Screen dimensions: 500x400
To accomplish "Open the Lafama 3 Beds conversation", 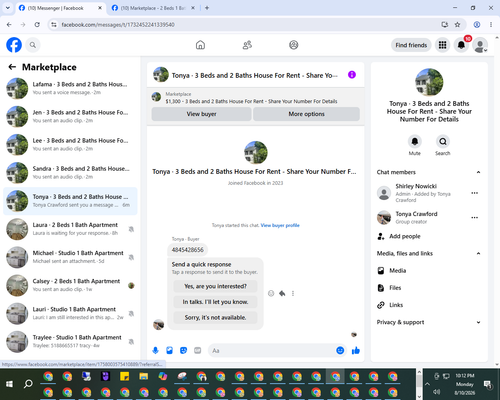I will 70,88.
